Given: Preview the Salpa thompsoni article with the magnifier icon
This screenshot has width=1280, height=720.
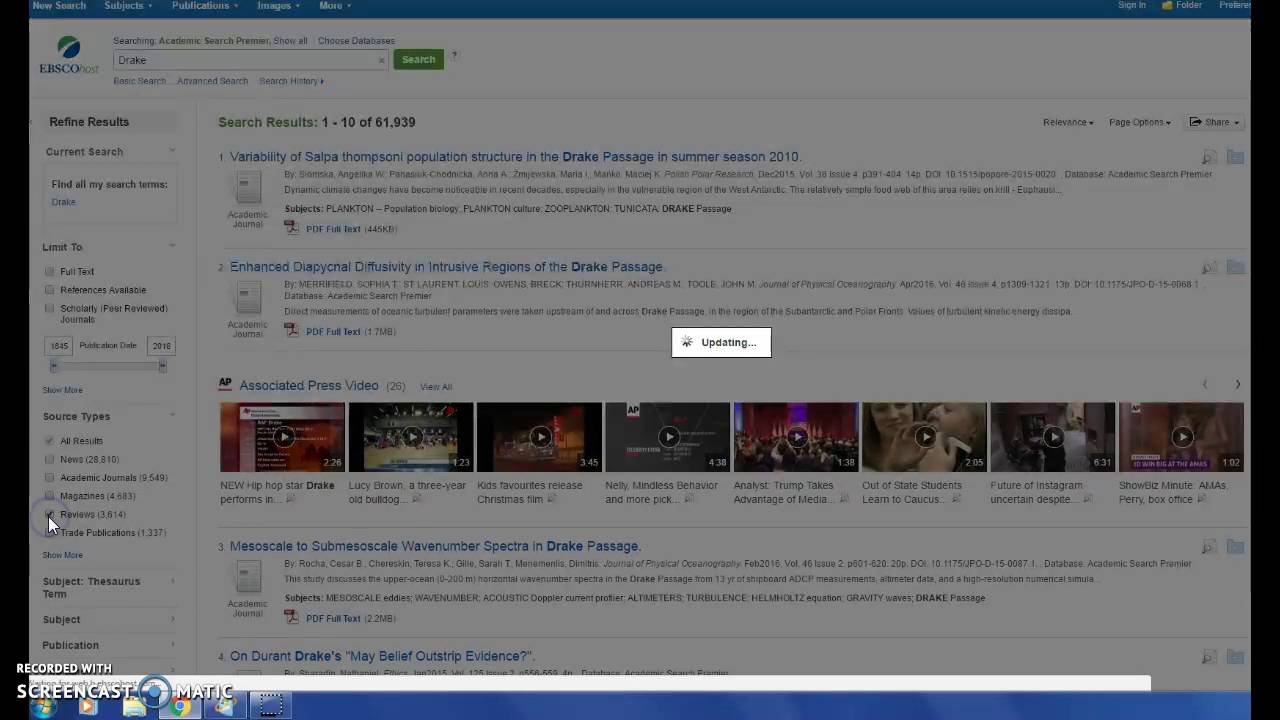Looking at the screenshot, I should [1210, 158].
